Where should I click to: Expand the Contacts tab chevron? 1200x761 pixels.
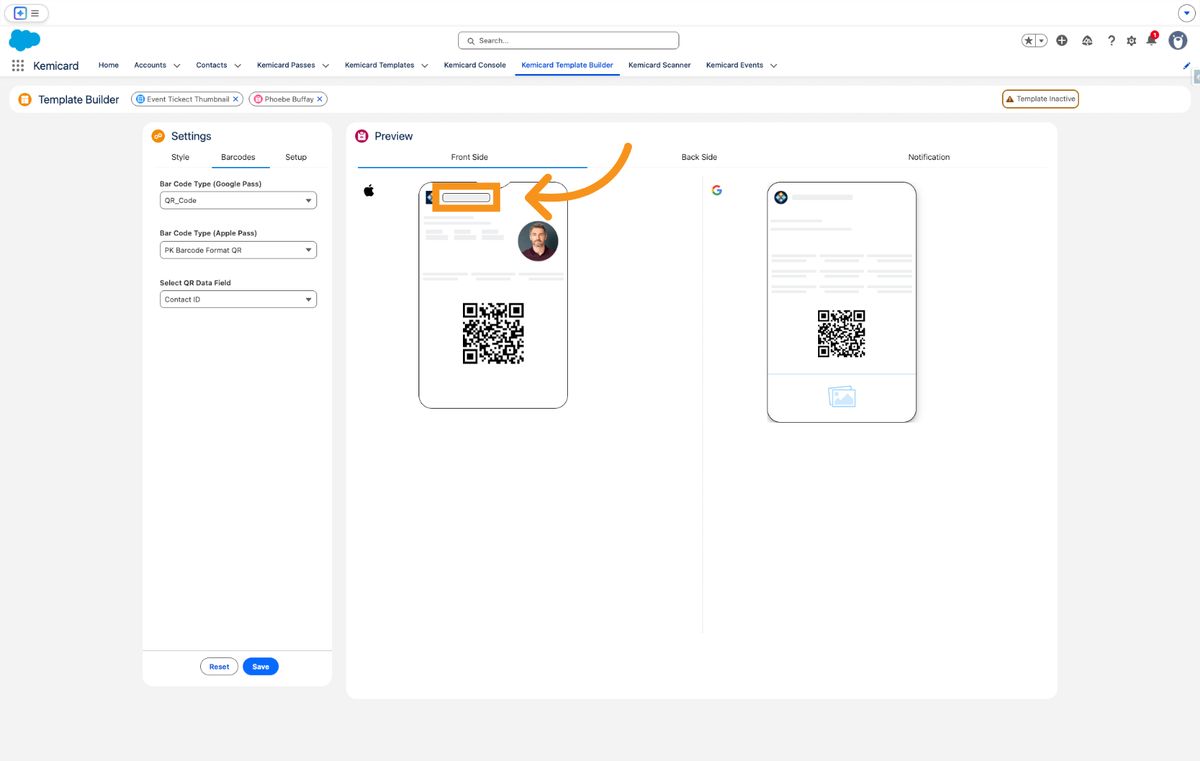click(238, 66)
